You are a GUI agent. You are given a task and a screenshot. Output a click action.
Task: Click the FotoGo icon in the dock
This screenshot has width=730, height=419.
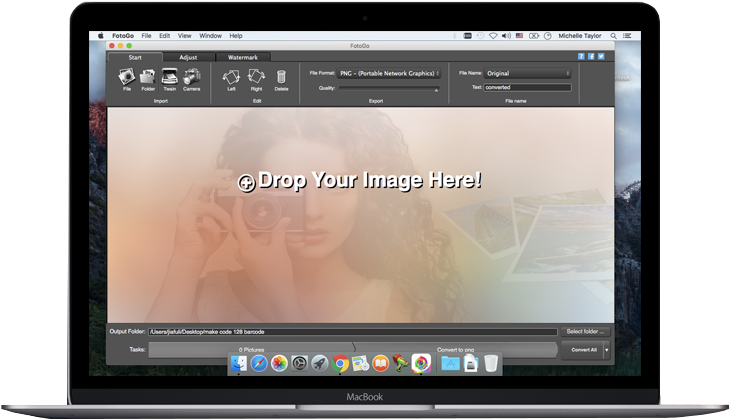pos(421,363)
